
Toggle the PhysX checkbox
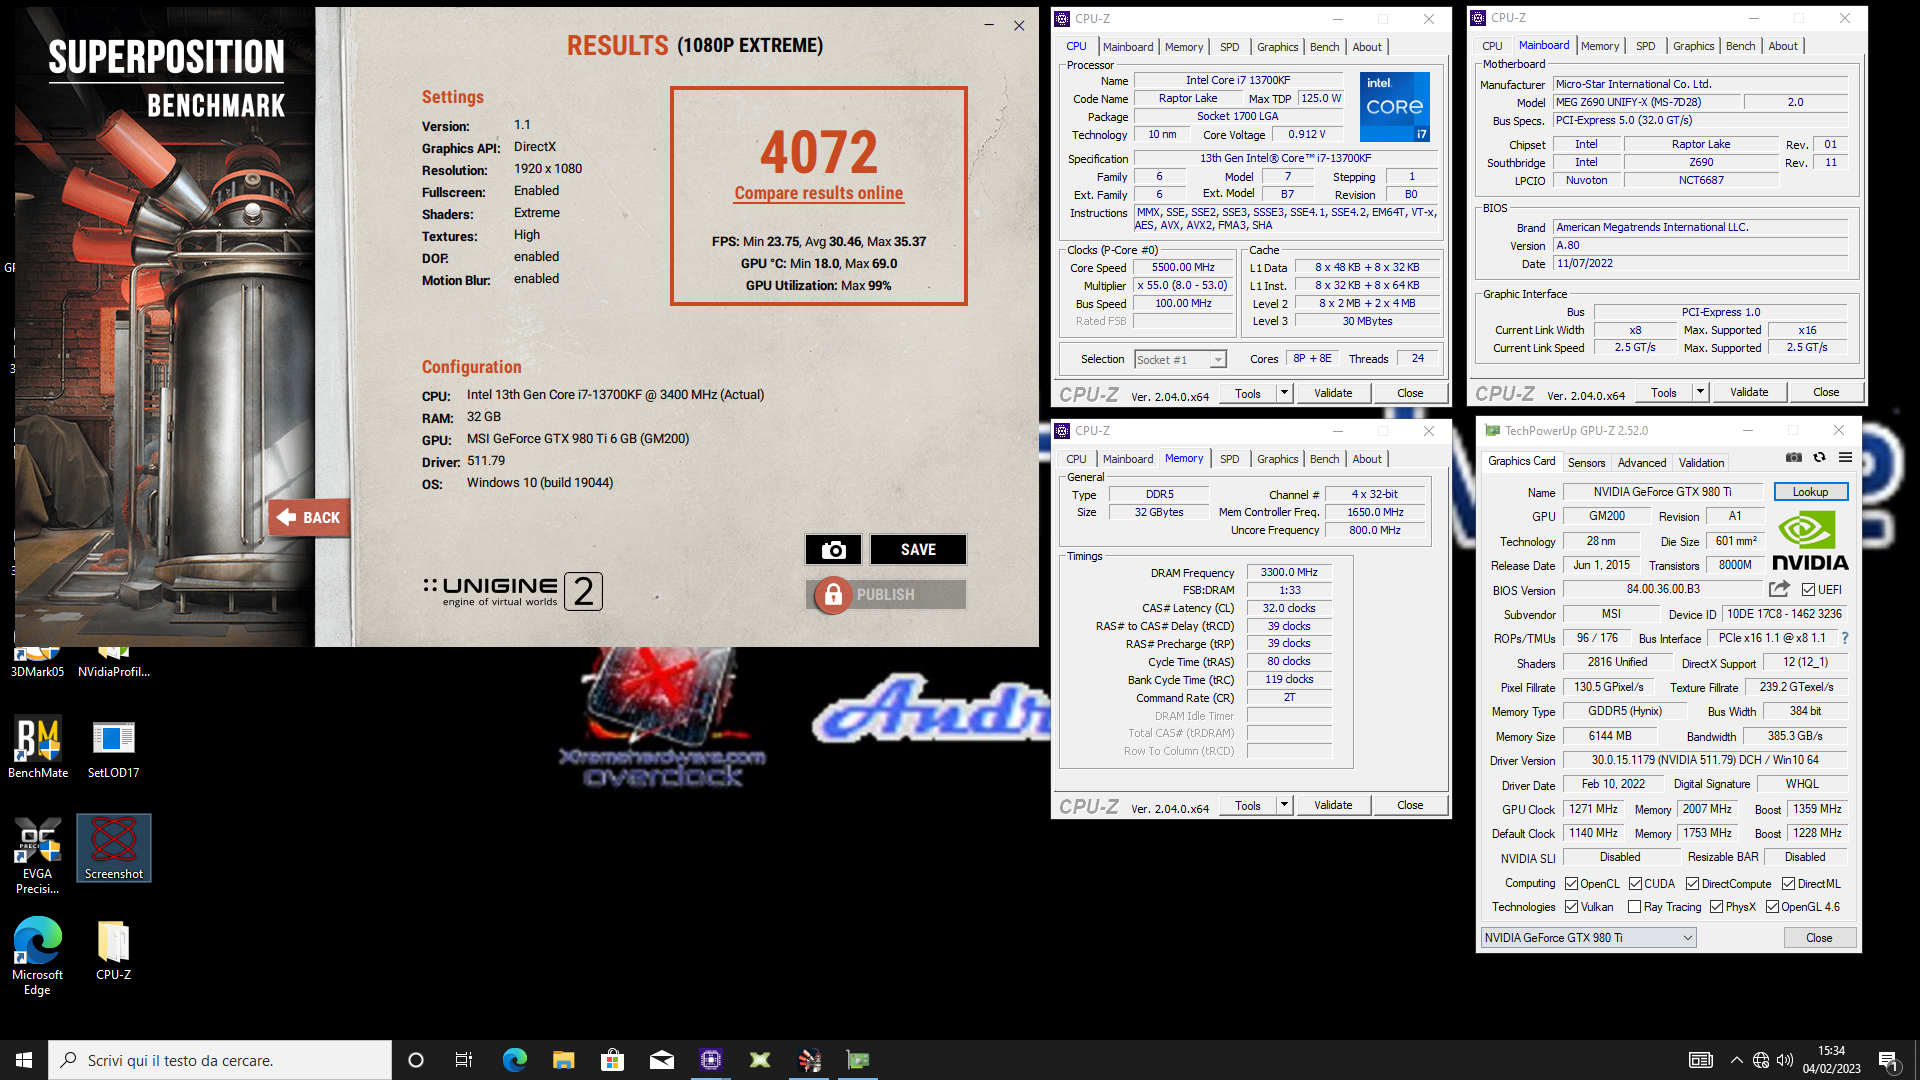click(1716, 907)
